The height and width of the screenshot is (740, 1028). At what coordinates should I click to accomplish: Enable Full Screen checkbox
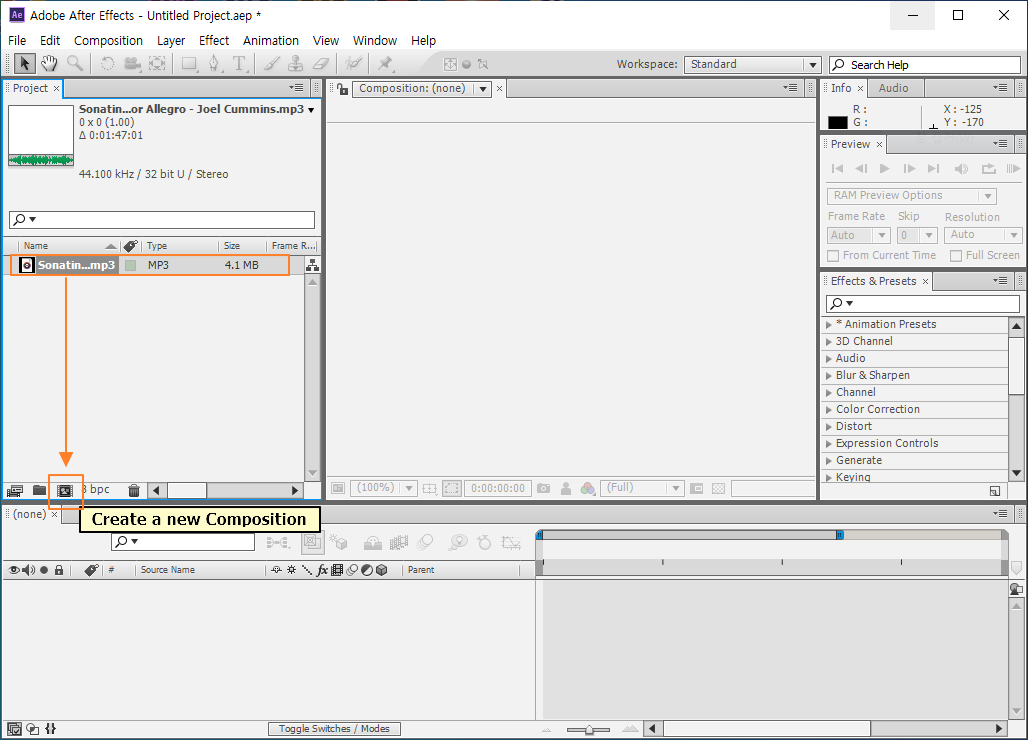956,256
